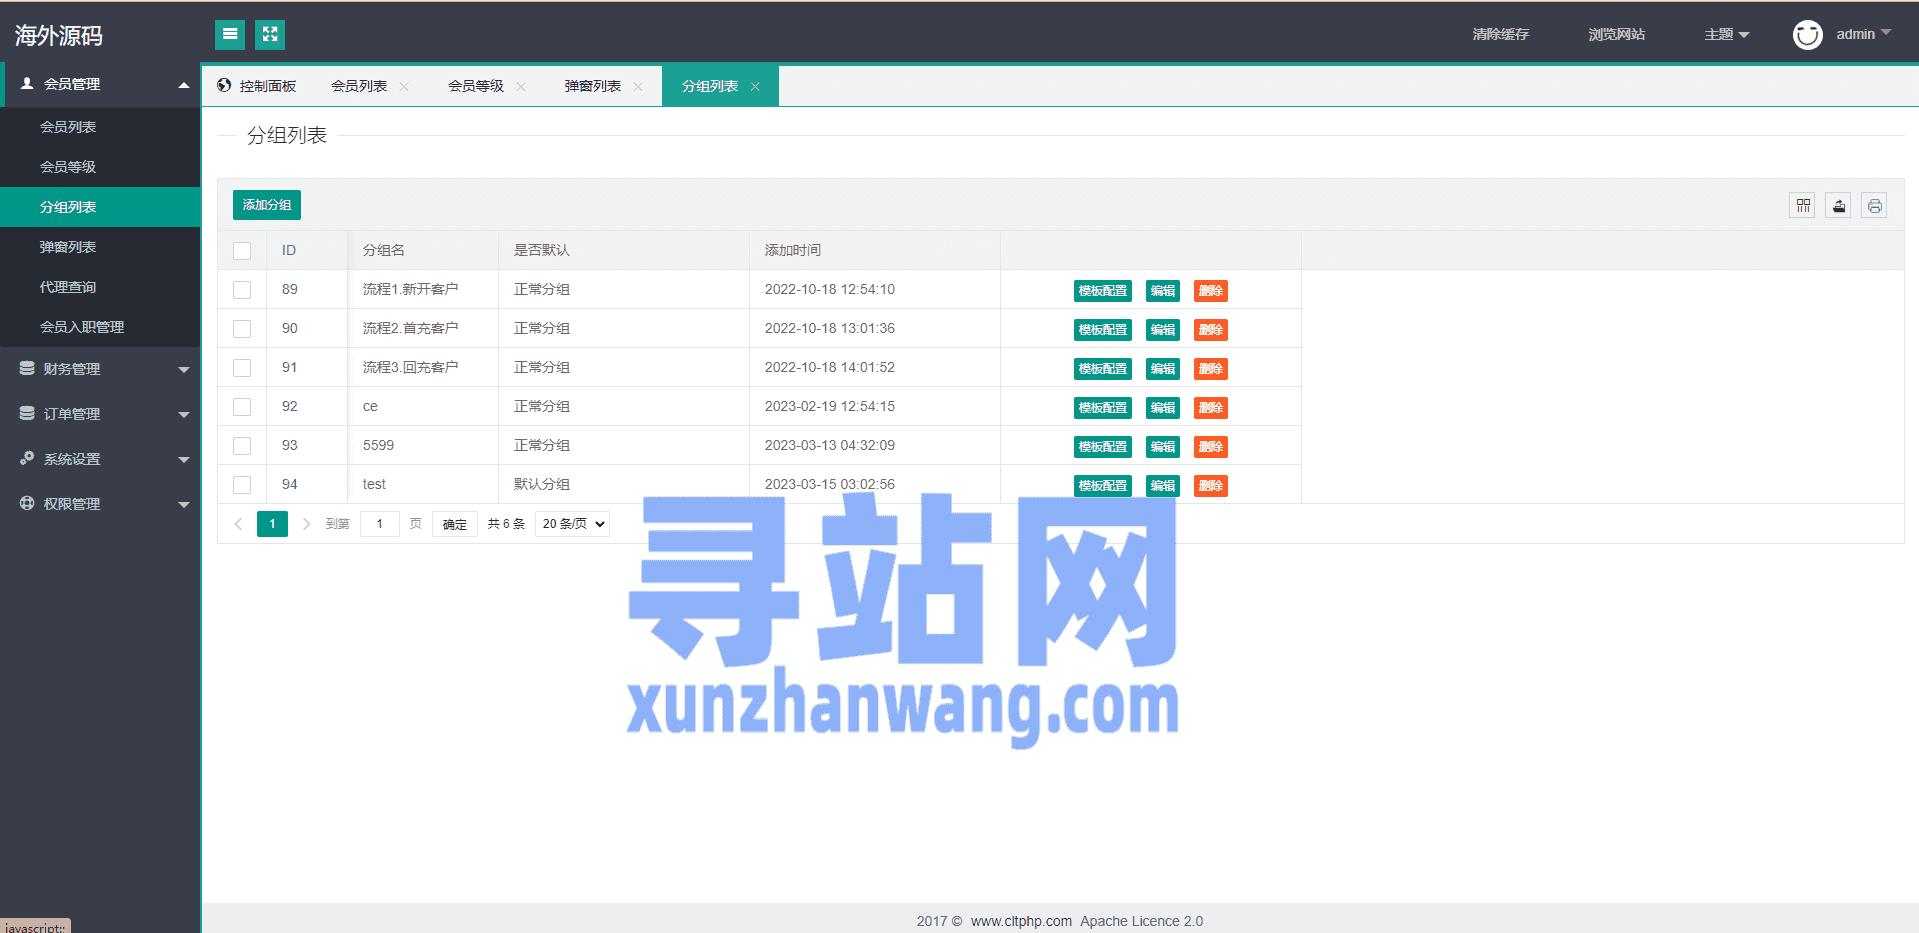Click the admin avatar icon
1919x933 pixels.
click(1807, 35)
